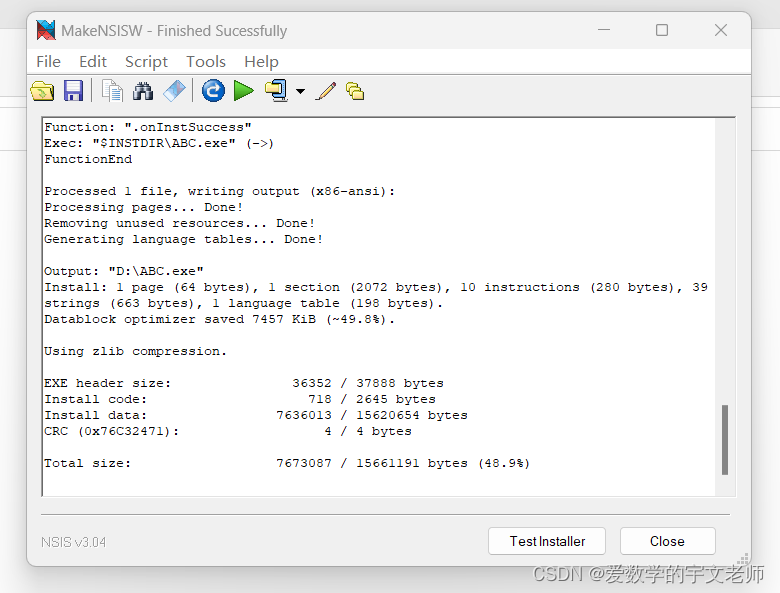
Task: Run the installer with the green play icon
Action: tap(244, 91)
